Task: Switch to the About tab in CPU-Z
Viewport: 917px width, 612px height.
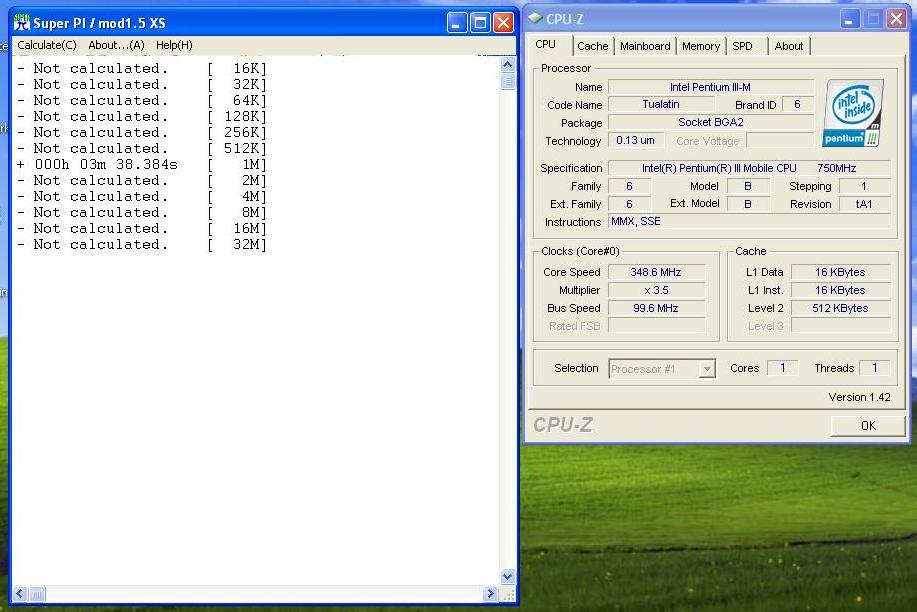Action: [x=788, y=46]
